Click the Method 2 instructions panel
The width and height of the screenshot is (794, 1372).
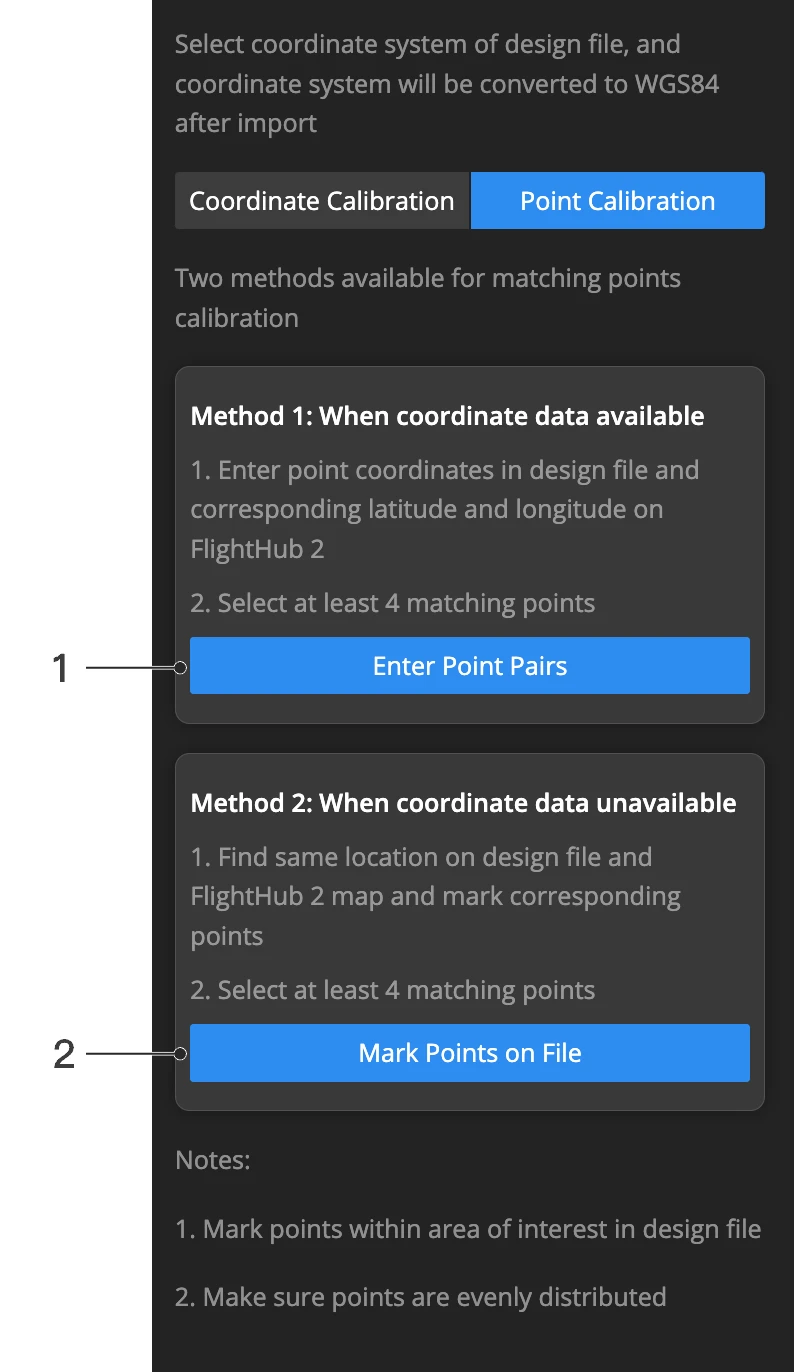tap(470, 930)
